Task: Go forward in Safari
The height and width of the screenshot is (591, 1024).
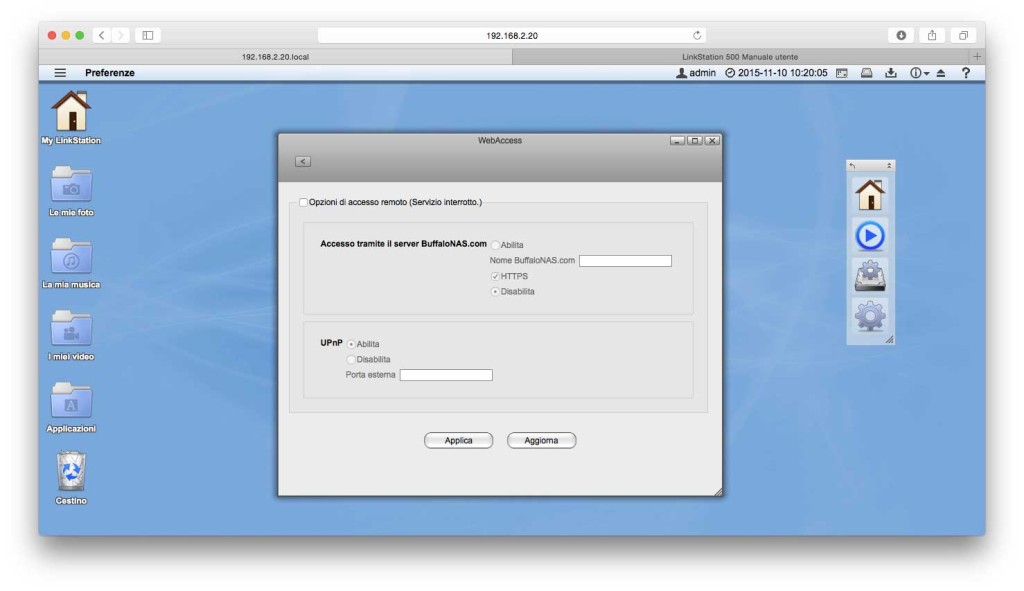Action: (121, 35)
